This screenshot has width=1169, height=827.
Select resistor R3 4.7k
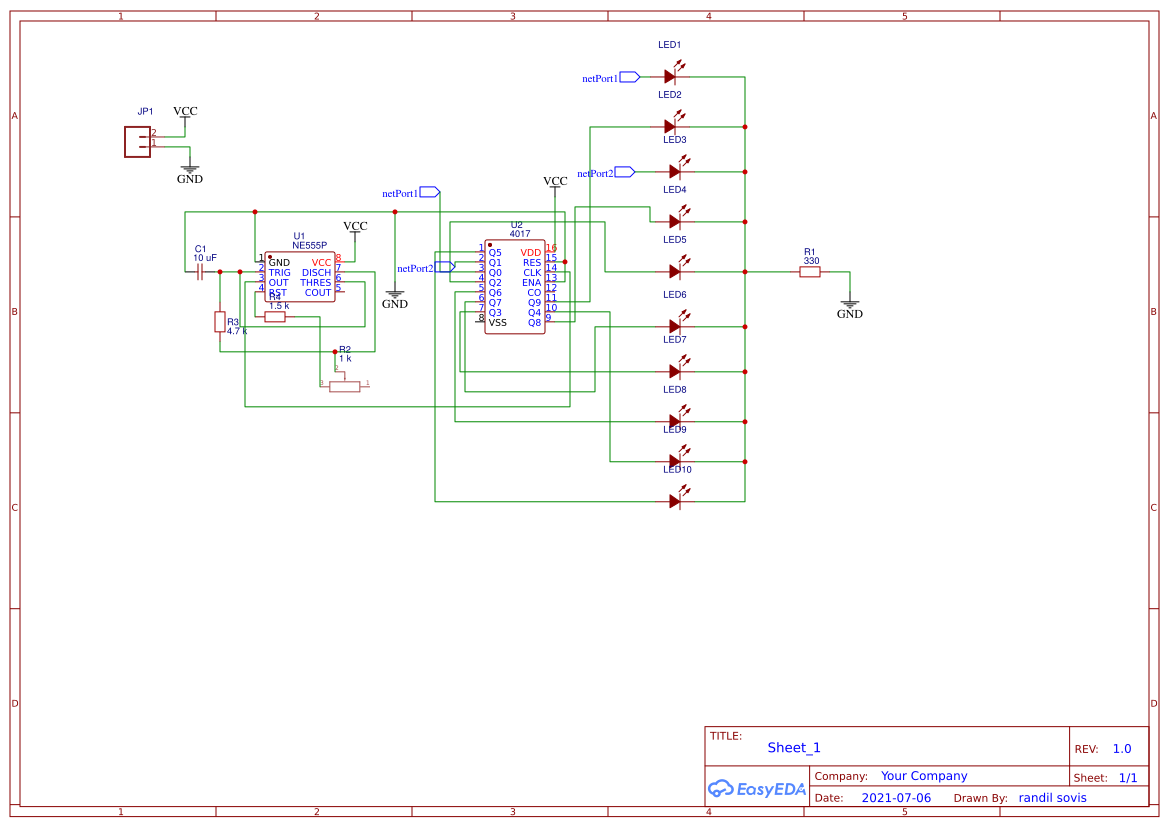(x=221, y=322)
